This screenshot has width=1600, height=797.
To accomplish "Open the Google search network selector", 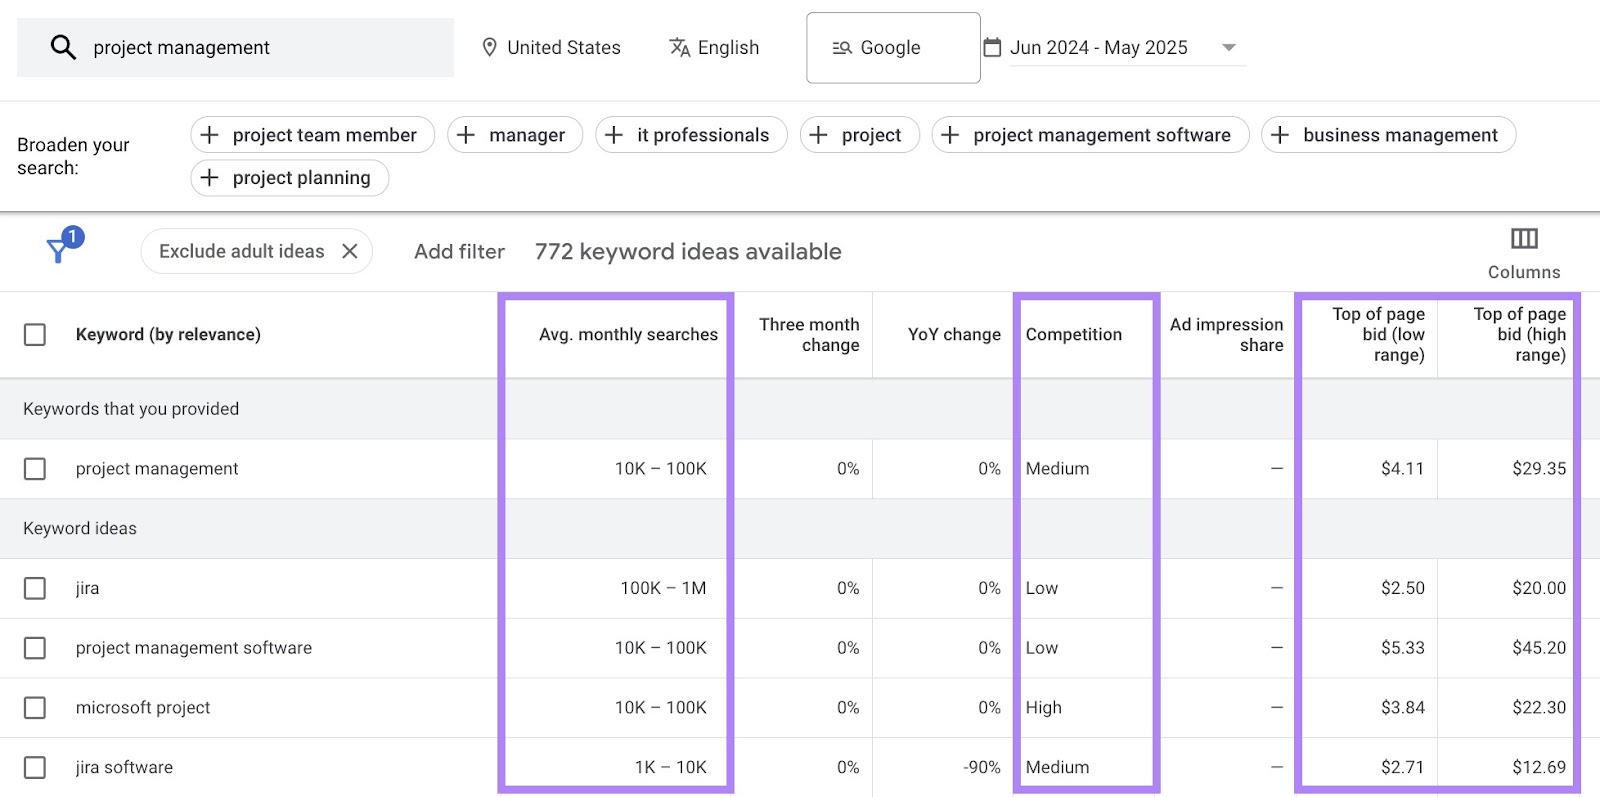I will tap(892, 47).
